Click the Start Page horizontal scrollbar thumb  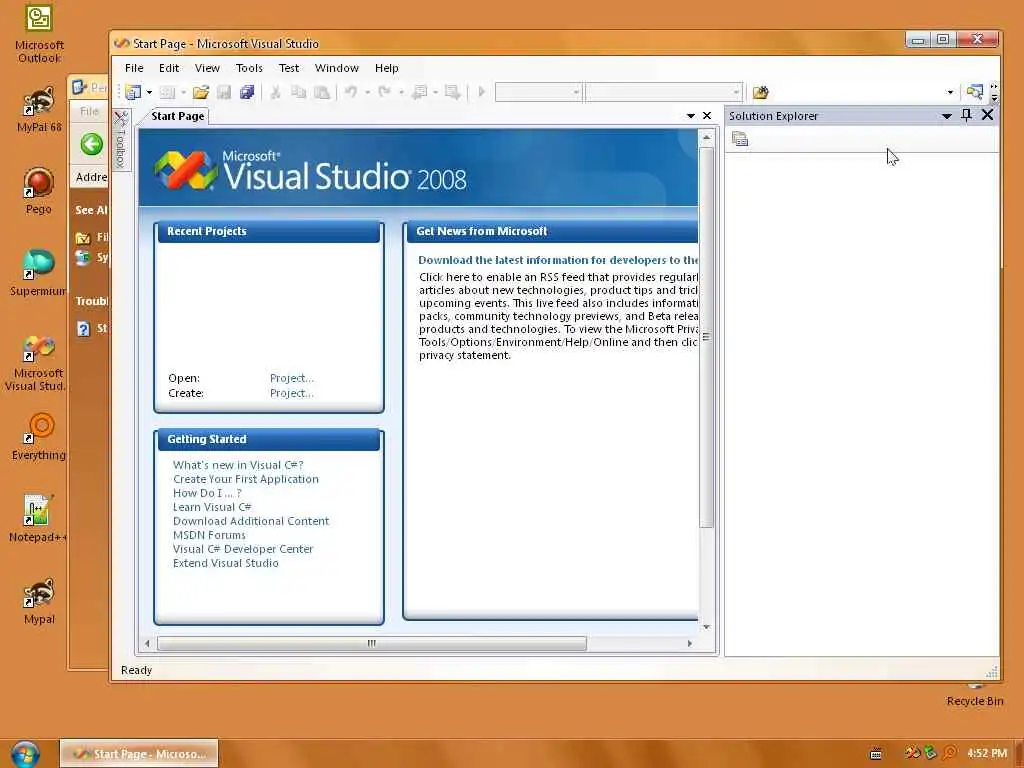point(372,643)
